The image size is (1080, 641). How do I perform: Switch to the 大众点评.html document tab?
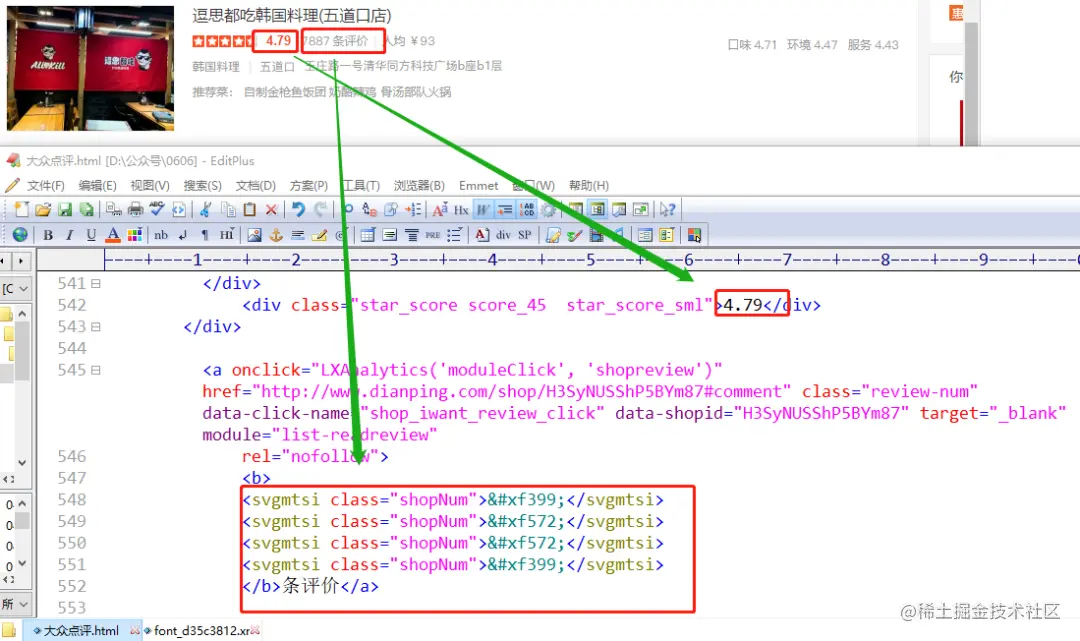click(81, 631)
